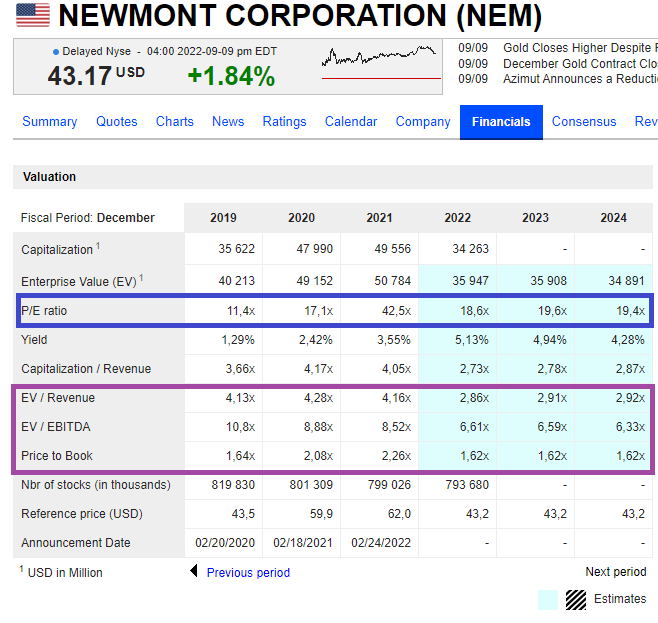
Task: Open the intraday mini price chart
Action: click(x=380, y=62)
